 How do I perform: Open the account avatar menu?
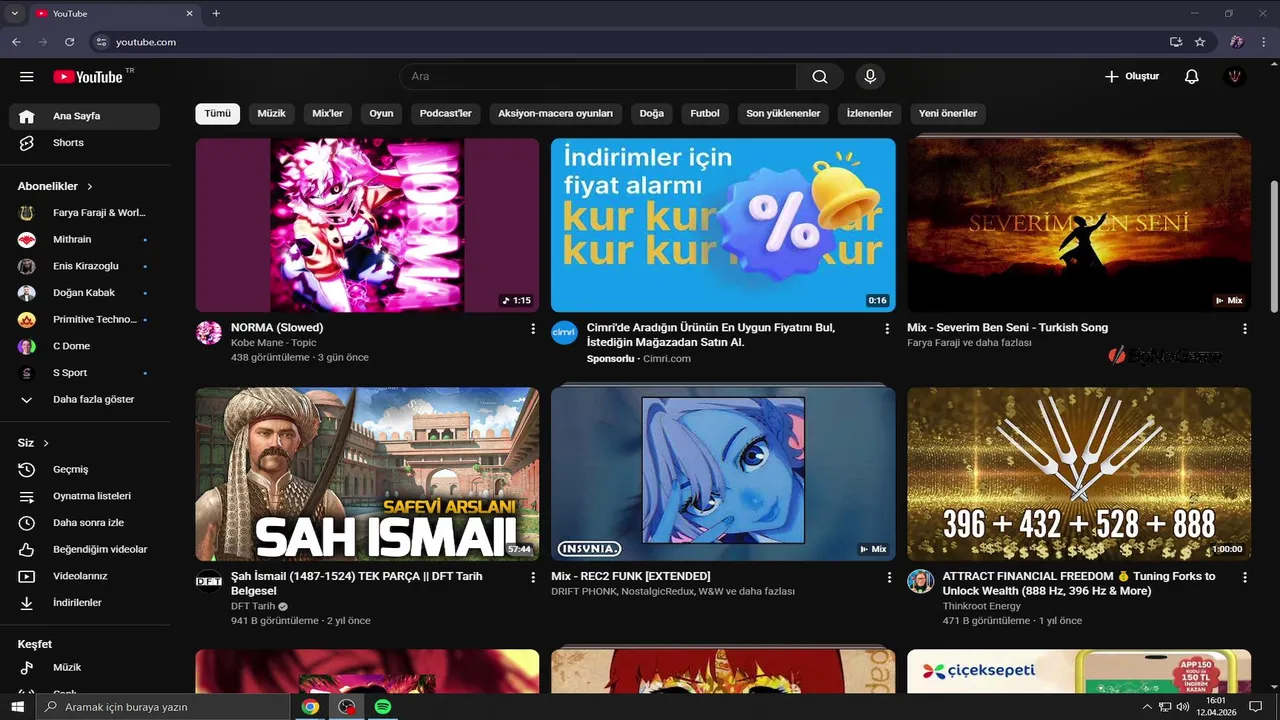pos(1235,77)
